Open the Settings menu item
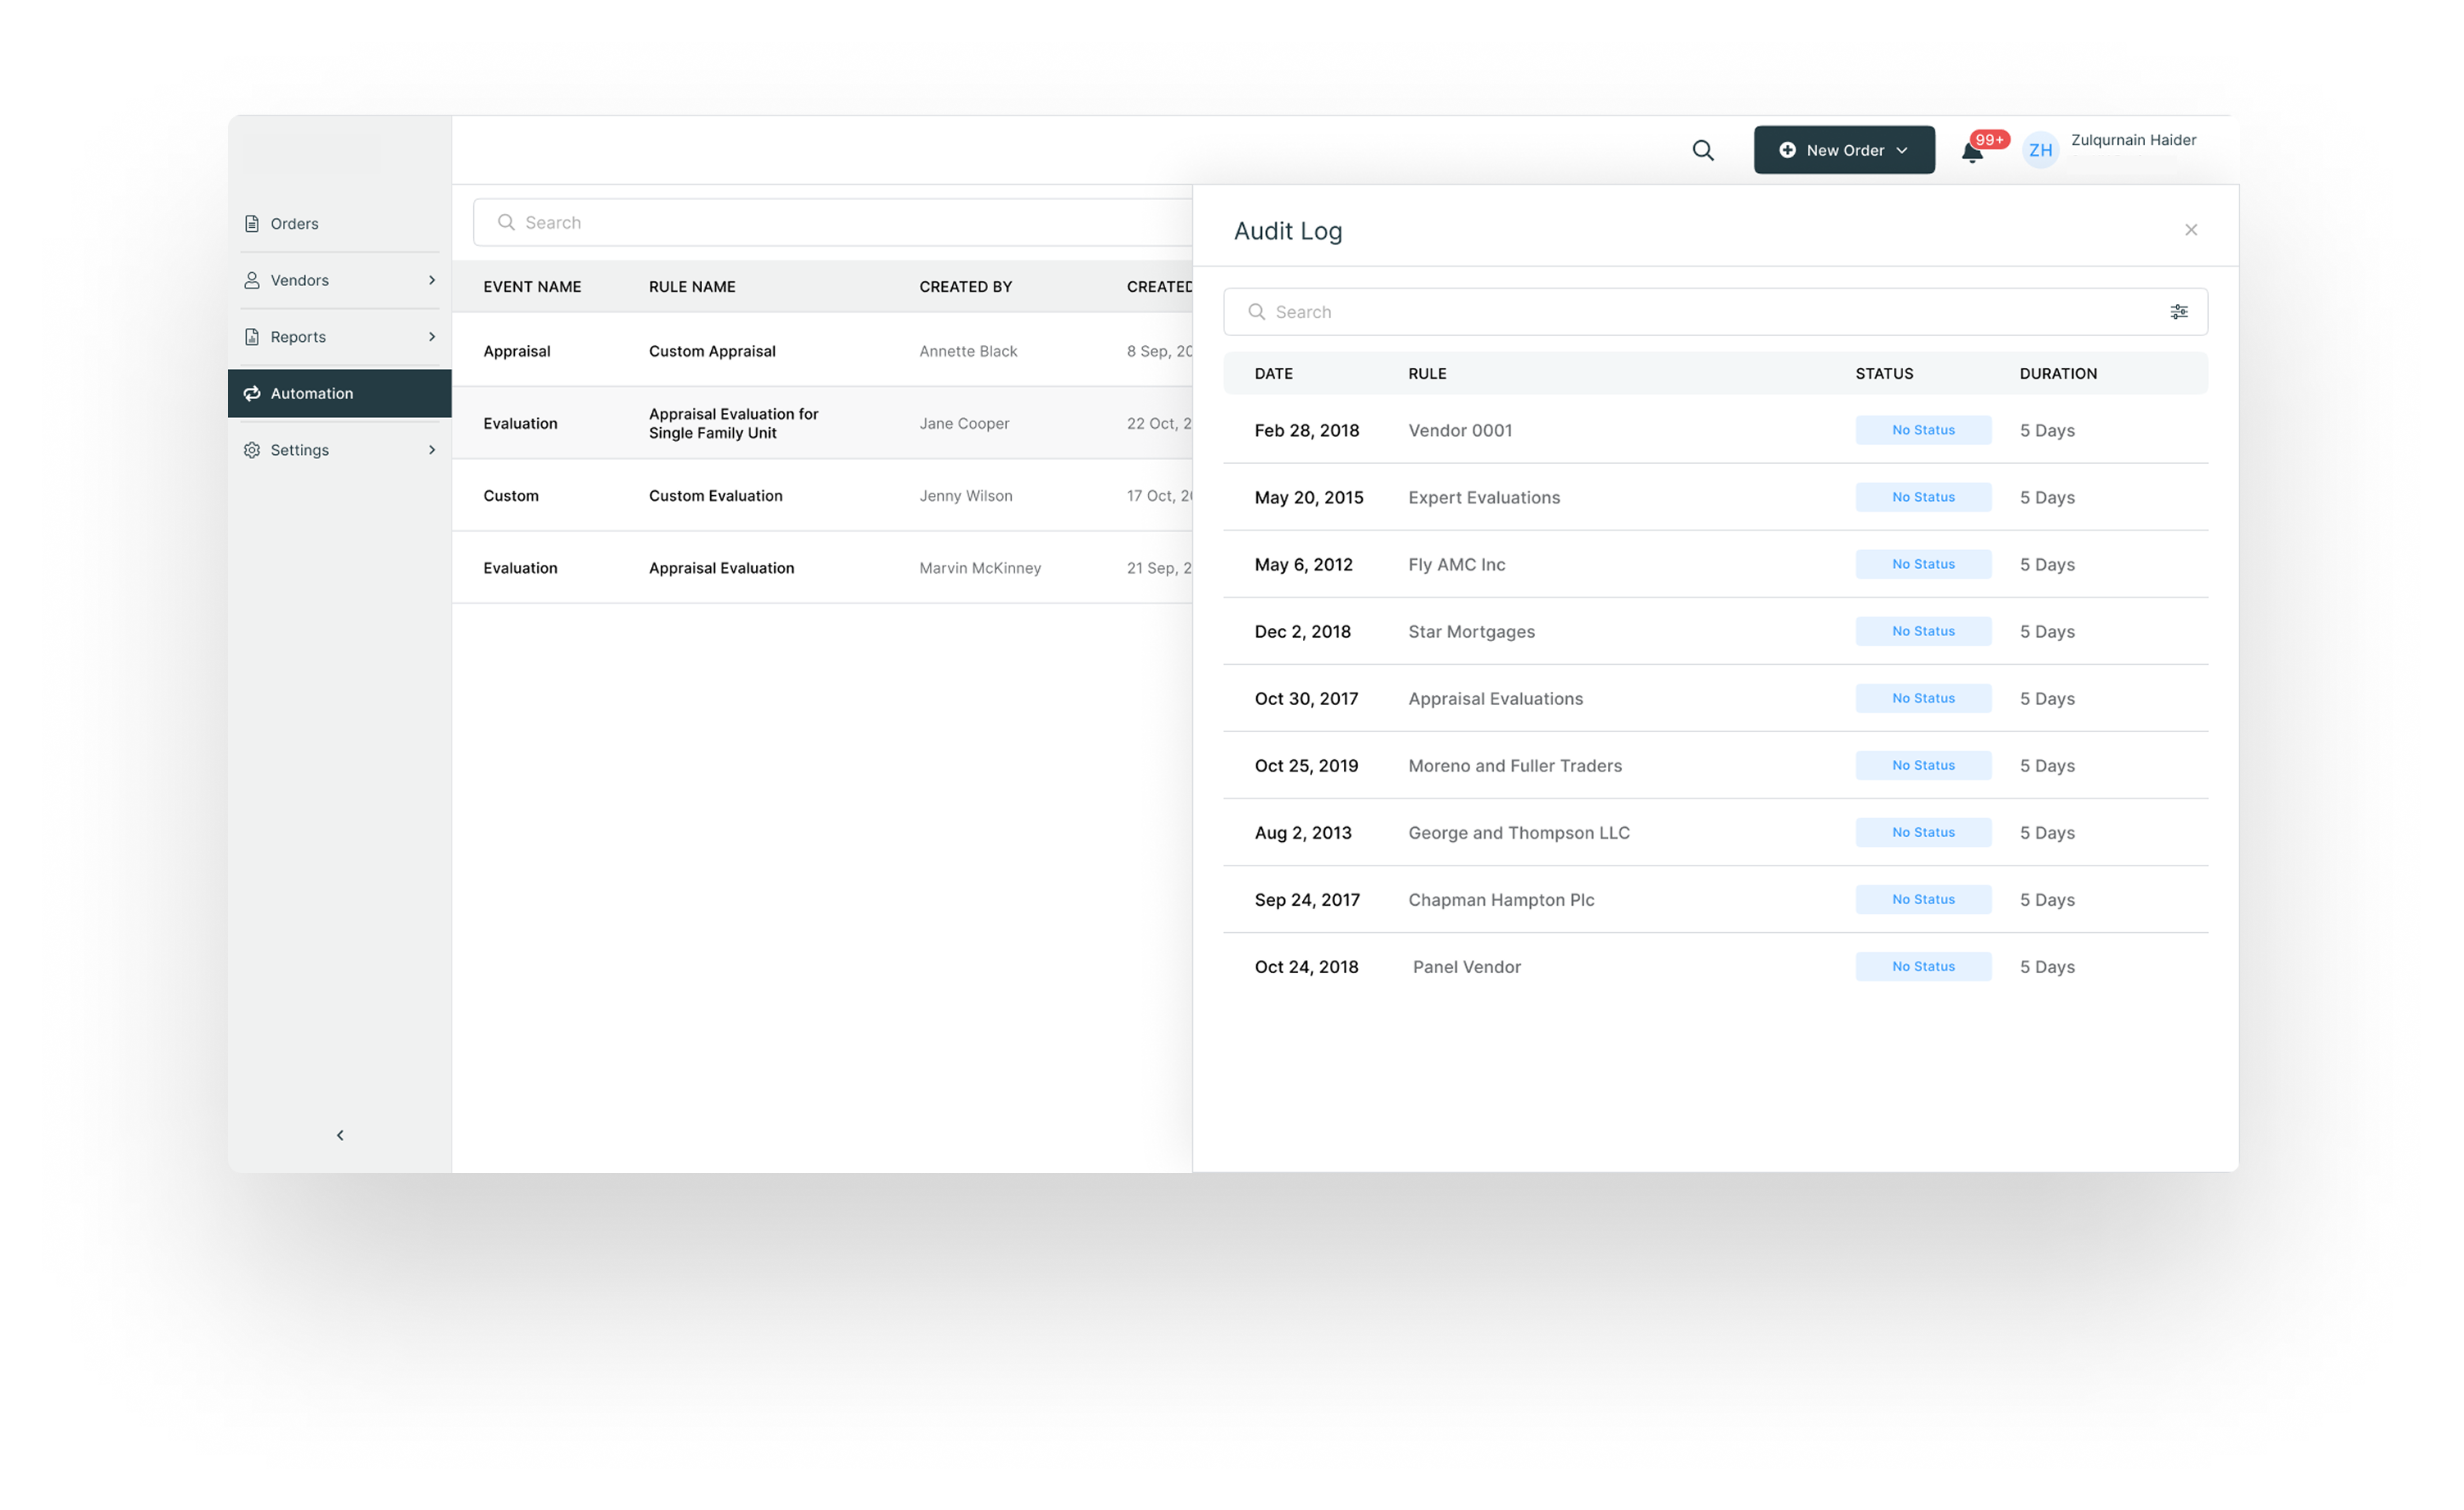This screenshot has width=2464, height=1510. (x=339, y=450)
